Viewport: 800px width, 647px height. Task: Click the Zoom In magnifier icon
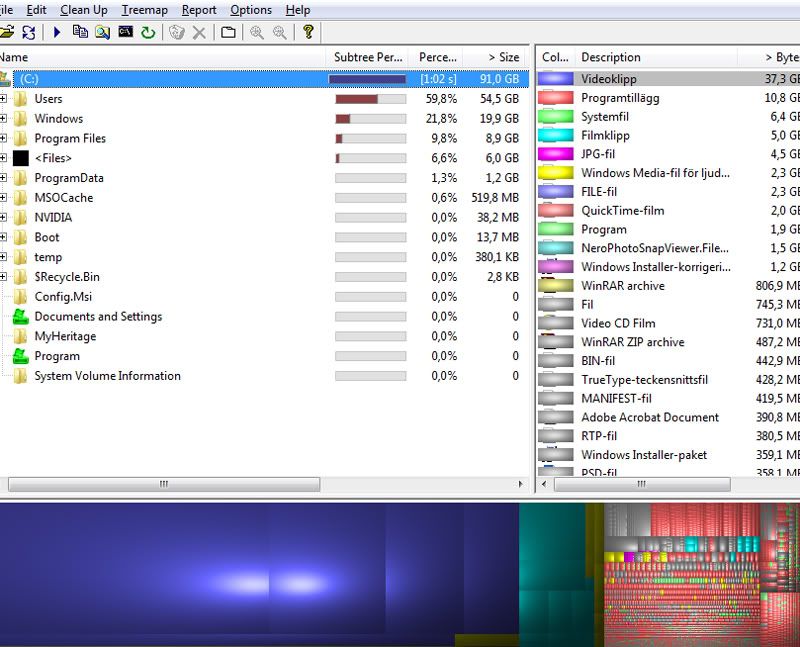pyautogui.click(x=257, y=32)
